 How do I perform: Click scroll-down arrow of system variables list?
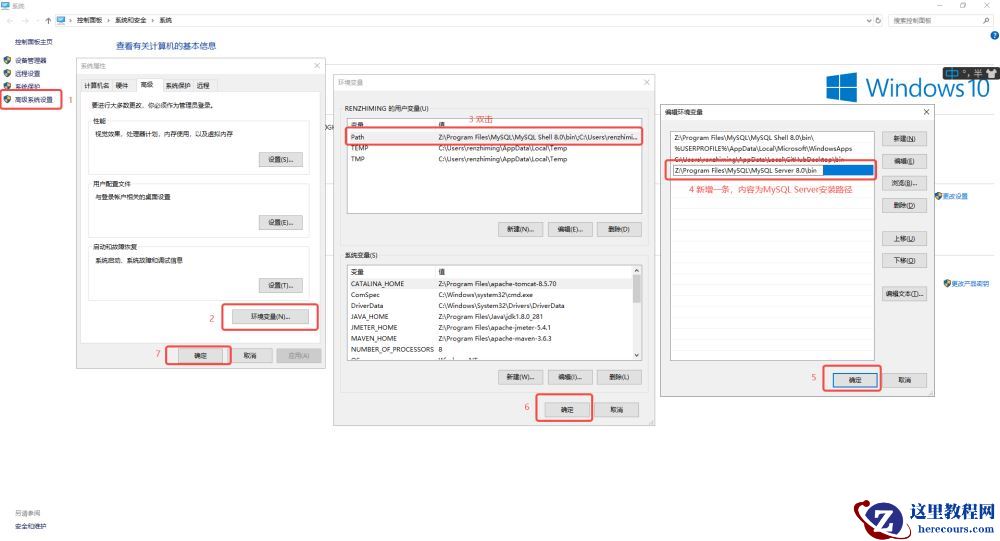tap(636, 355)
